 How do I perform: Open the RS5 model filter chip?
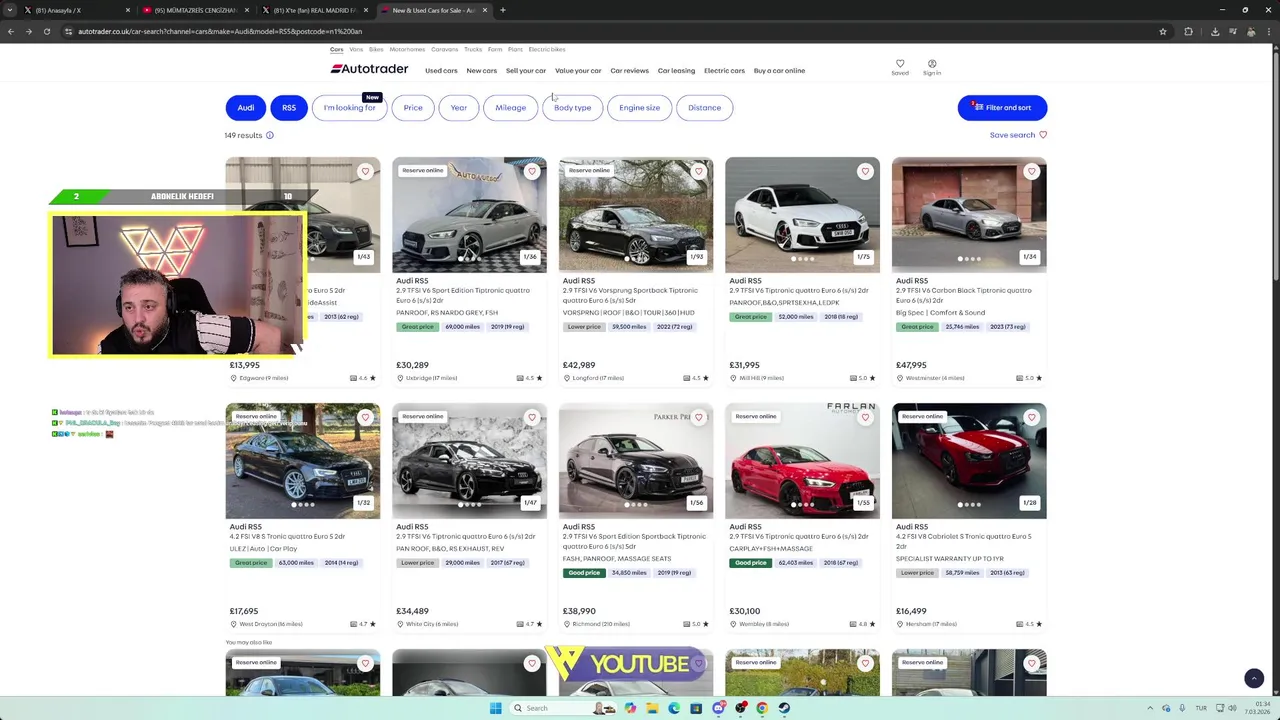point(289,108)
